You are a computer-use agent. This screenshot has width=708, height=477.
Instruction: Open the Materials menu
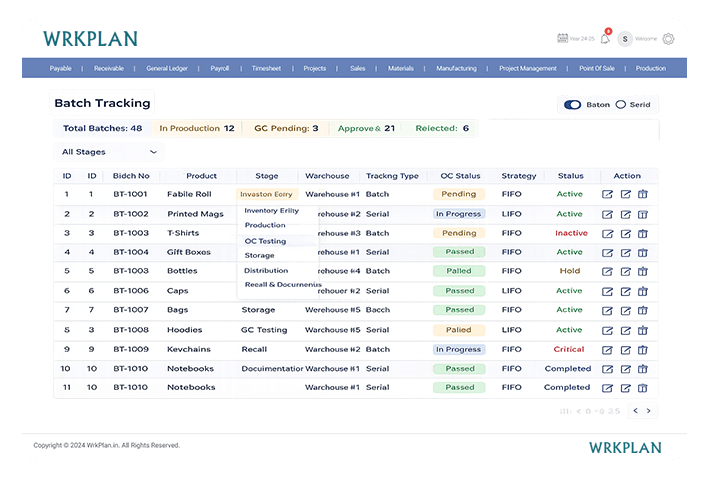click(401, 68)
